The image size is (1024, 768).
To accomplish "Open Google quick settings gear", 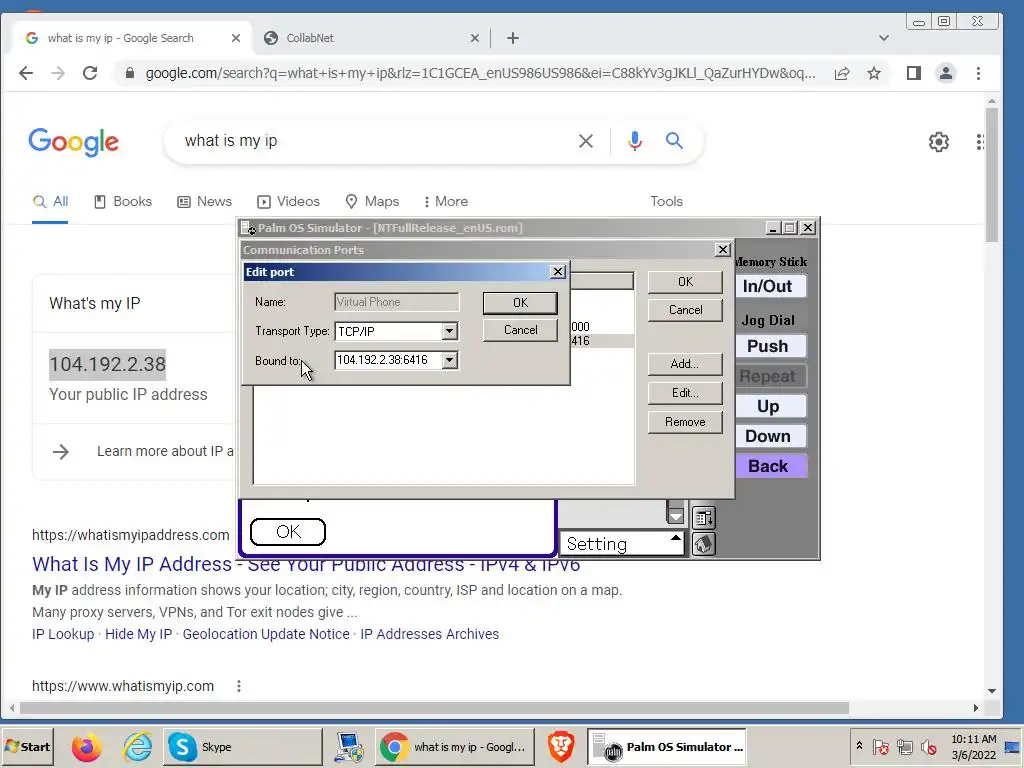I will [938, 142].
